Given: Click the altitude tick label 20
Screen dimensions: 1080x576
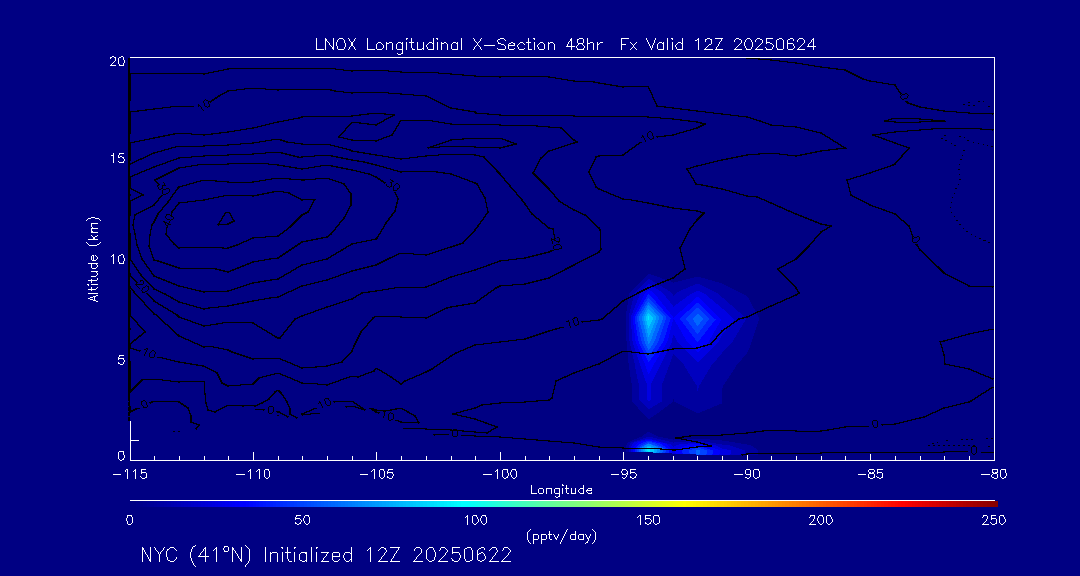Looking at the screenshot, I should 117,61.
